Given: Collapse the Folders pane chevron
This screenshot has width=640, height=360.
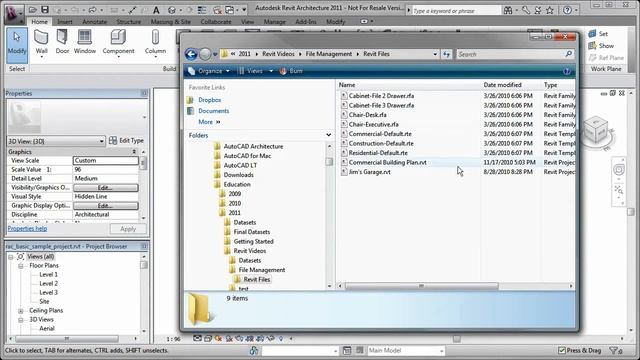Looking at the screenshot, I should click(x=329, y=135).
